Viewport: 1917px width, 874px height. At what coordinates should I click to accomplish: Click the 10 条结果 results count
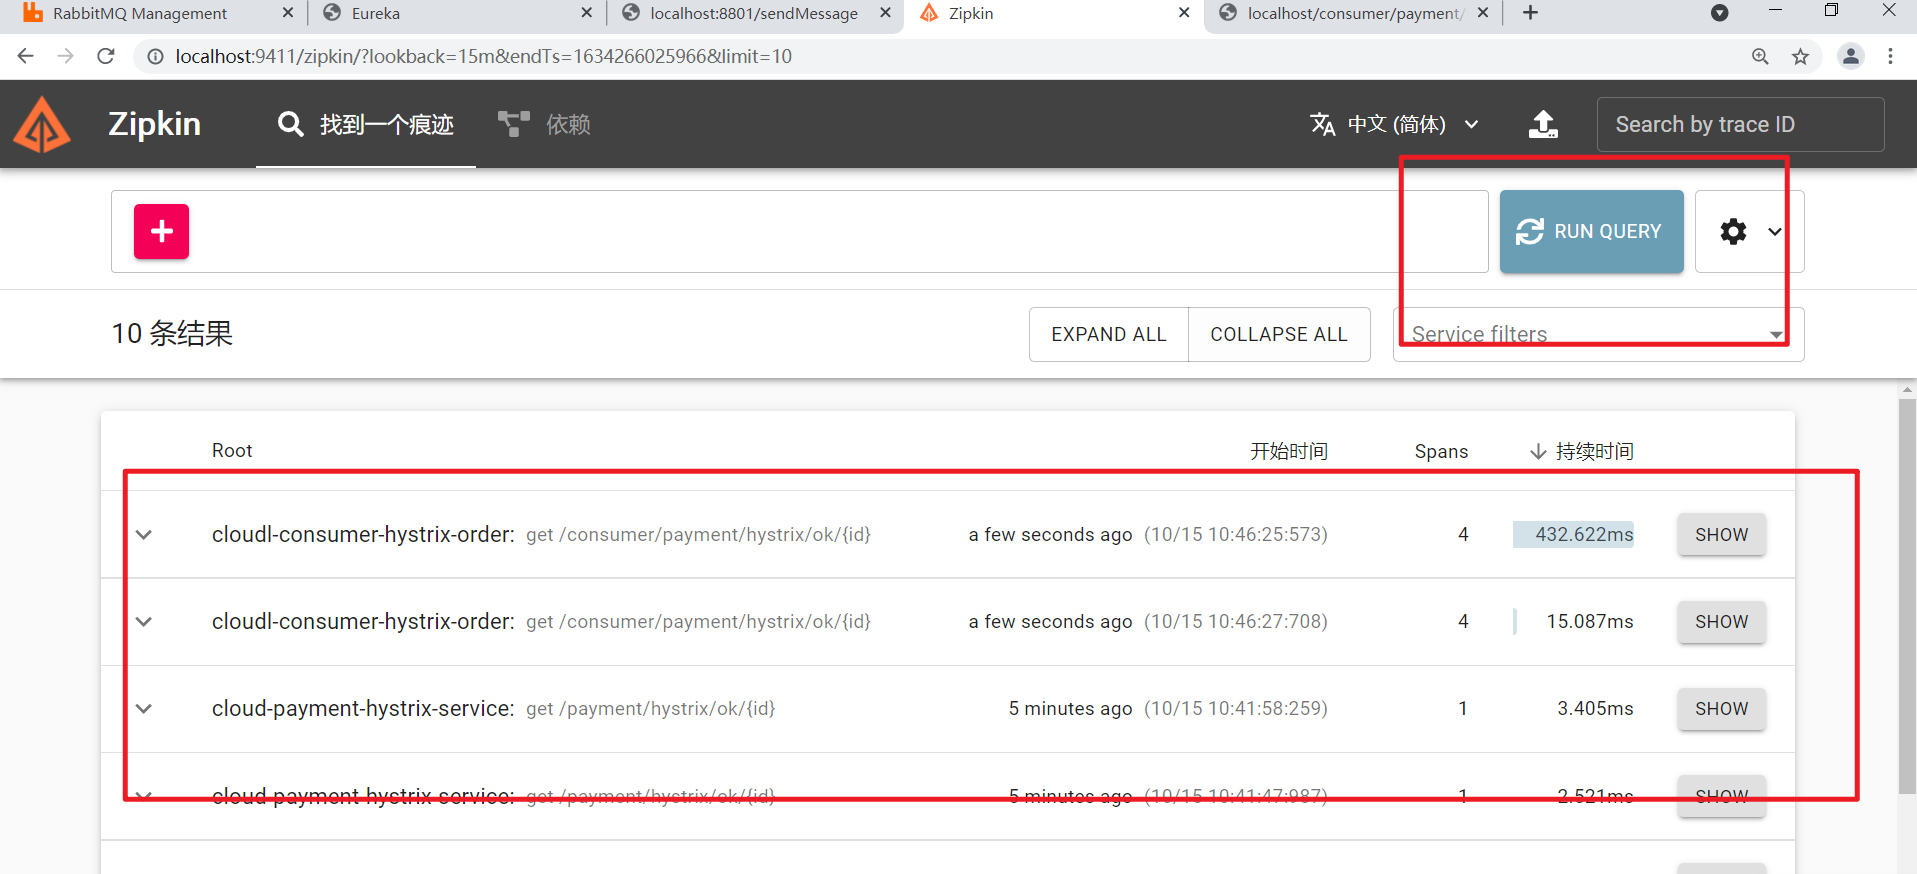point(172,333)
